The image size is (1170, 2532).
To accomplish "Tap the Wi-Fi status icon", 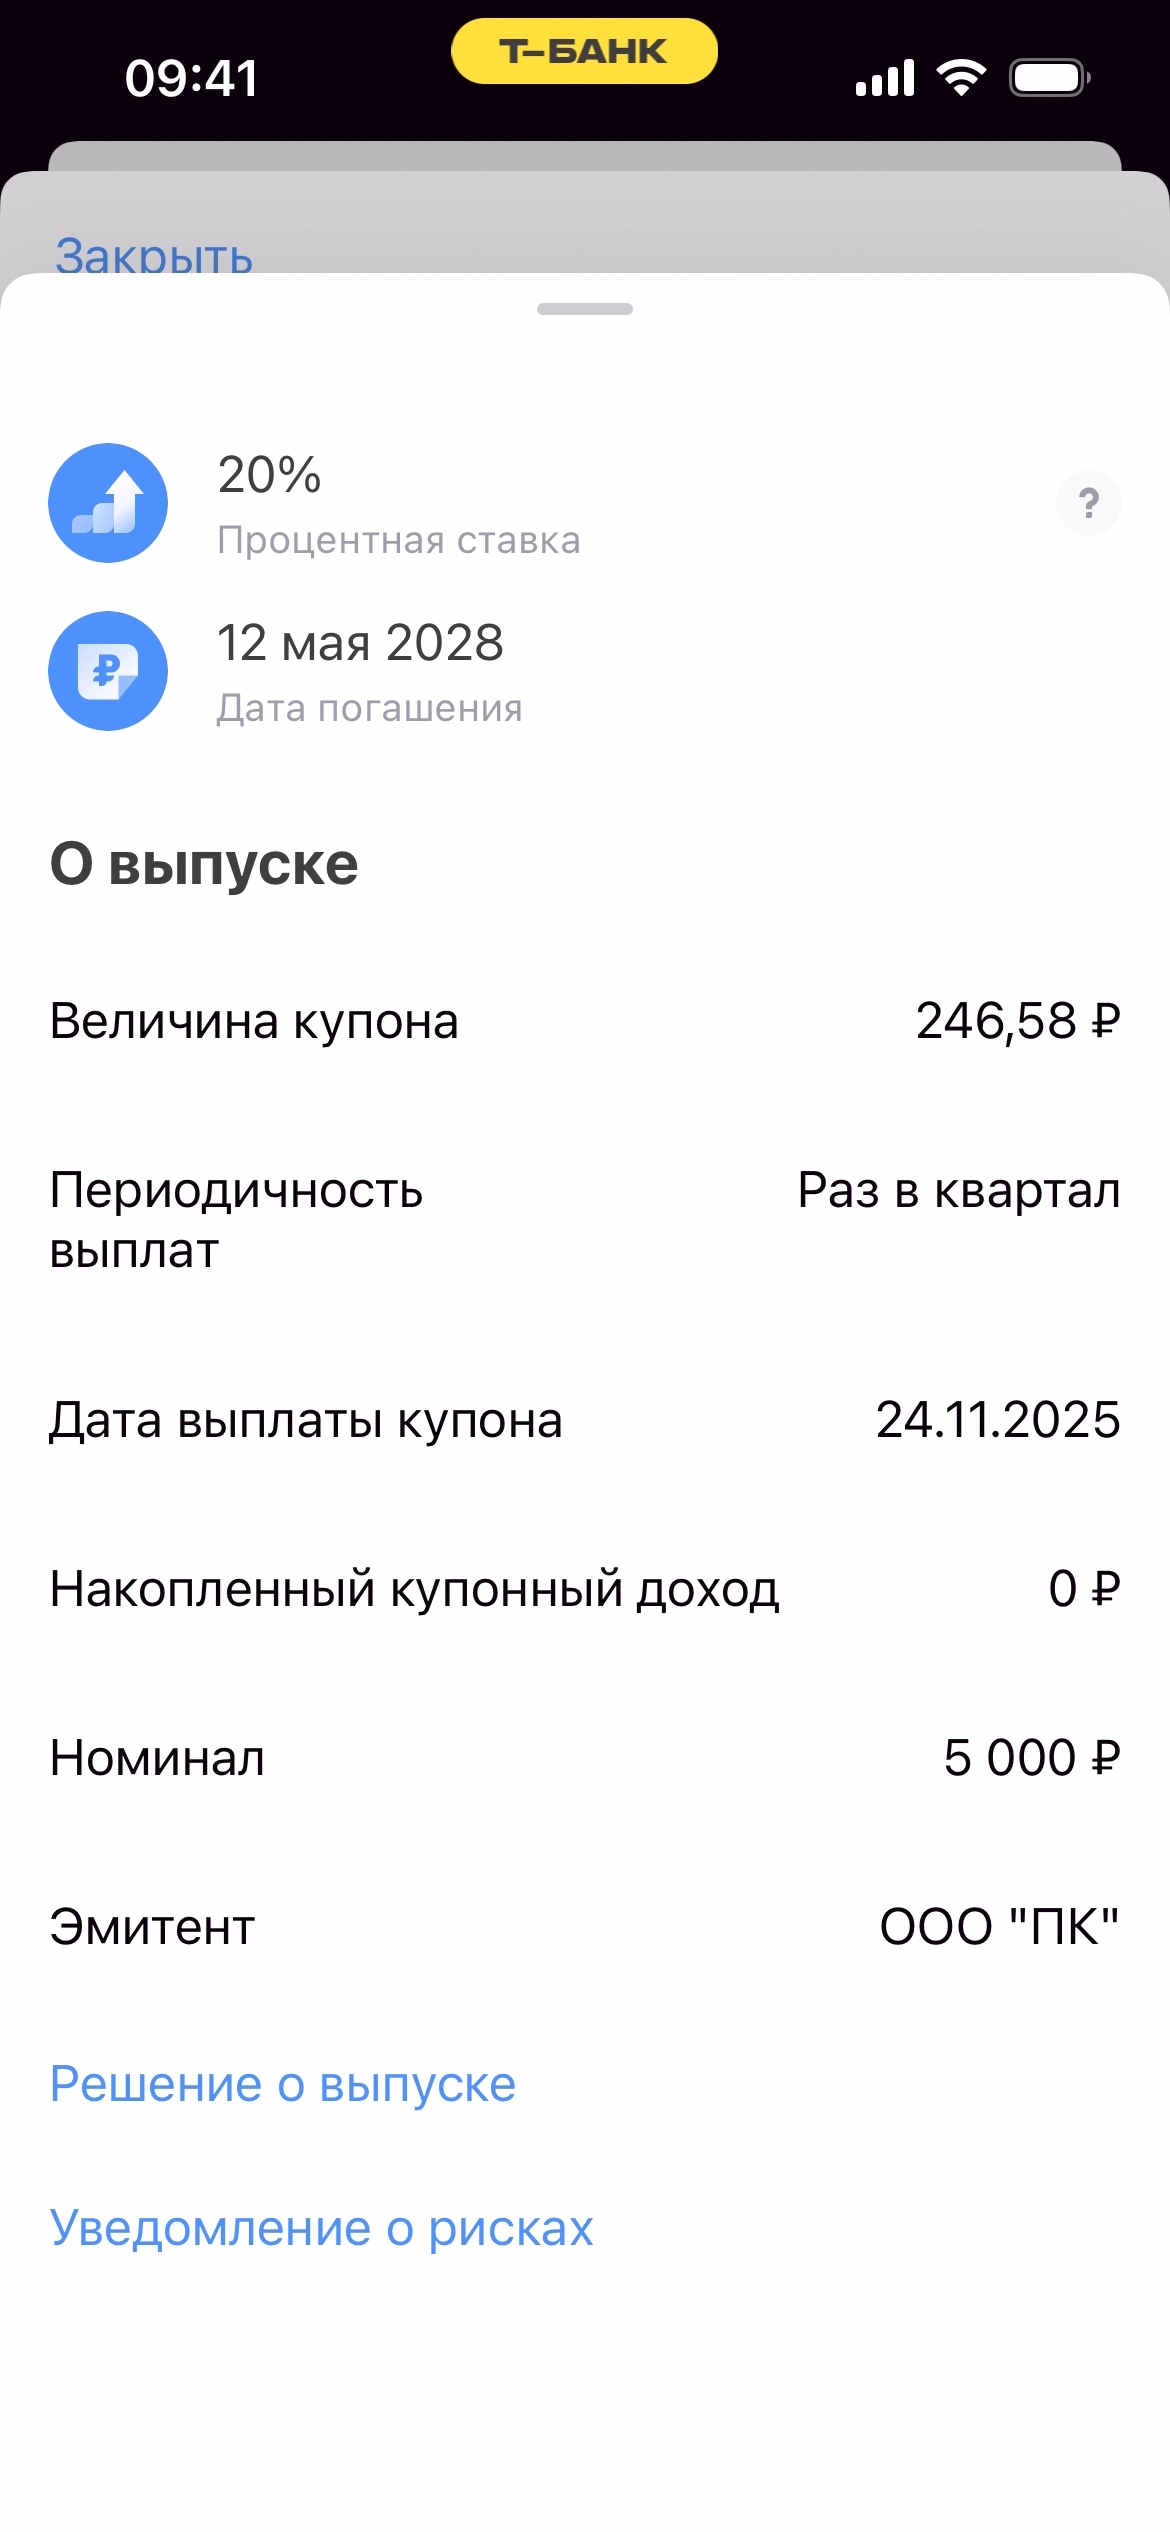I will click(x=961, y=77).
